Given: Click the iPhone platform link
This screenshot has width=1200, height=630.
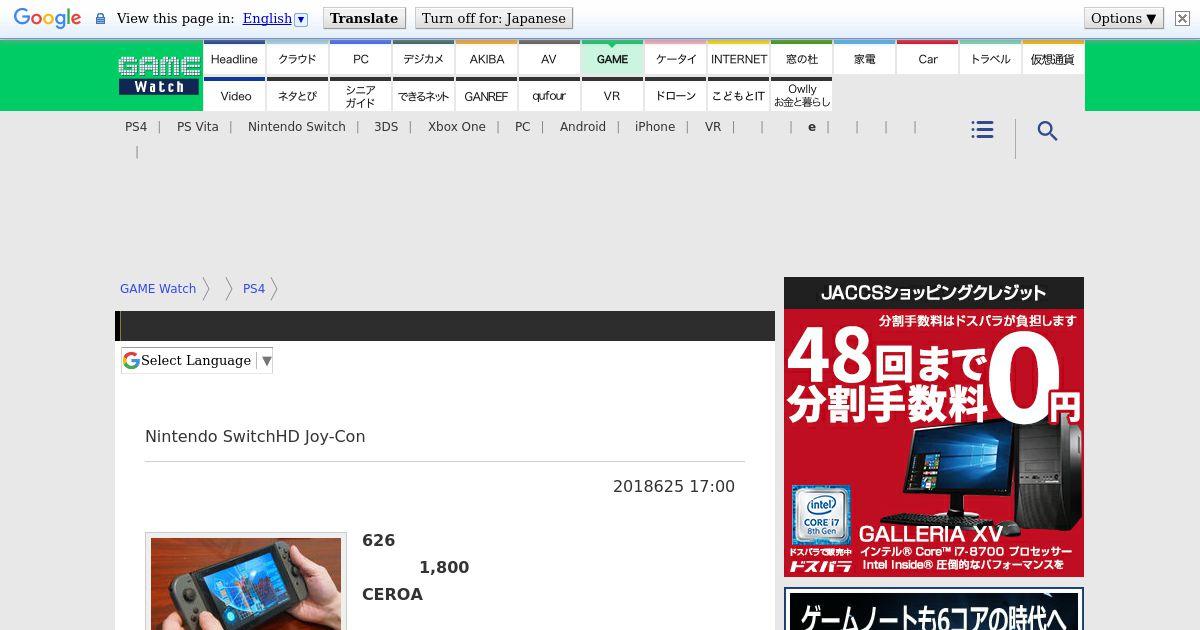Looking at the screenshot, I should coord(655,127).
